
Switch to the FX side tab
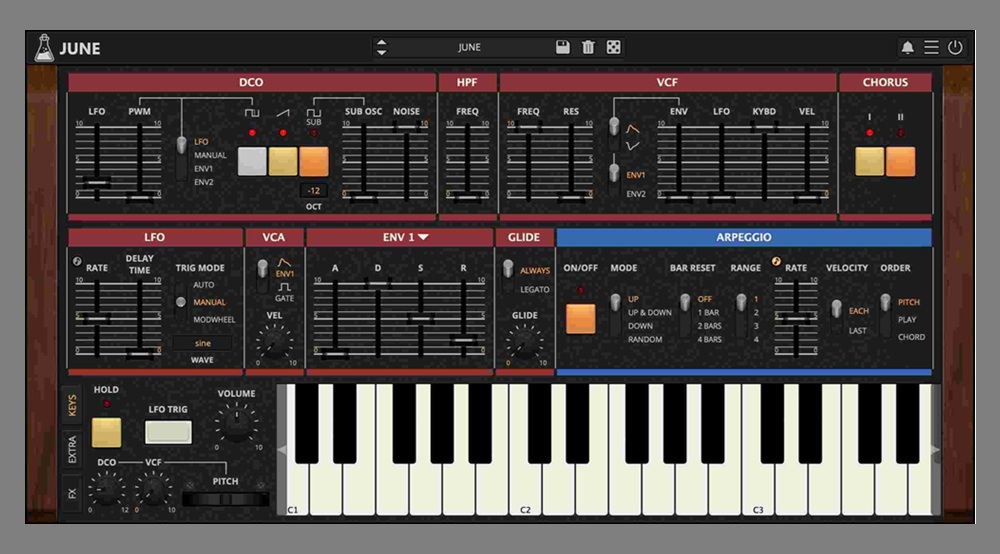(72, 491)
